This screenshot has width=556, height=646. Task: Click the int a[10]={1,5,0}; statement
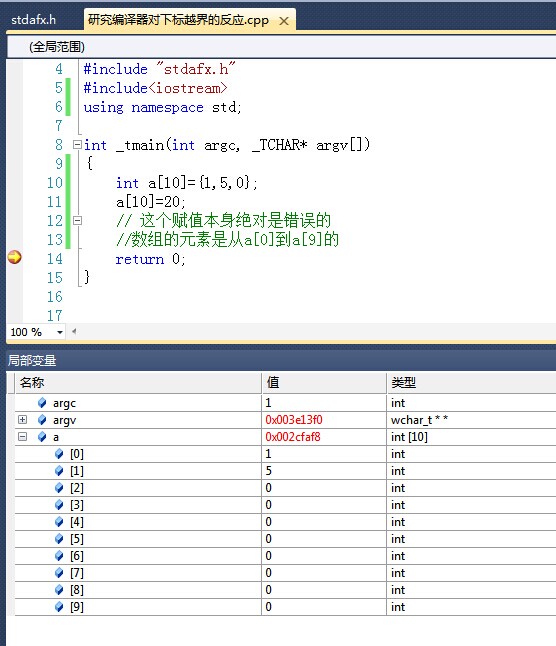(187, 183)
